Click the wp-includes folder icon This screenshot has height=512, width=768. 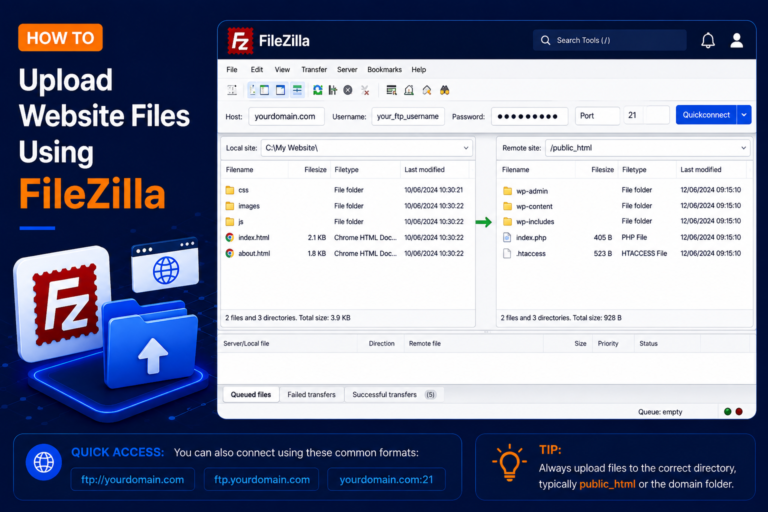(x=507, y=221)
